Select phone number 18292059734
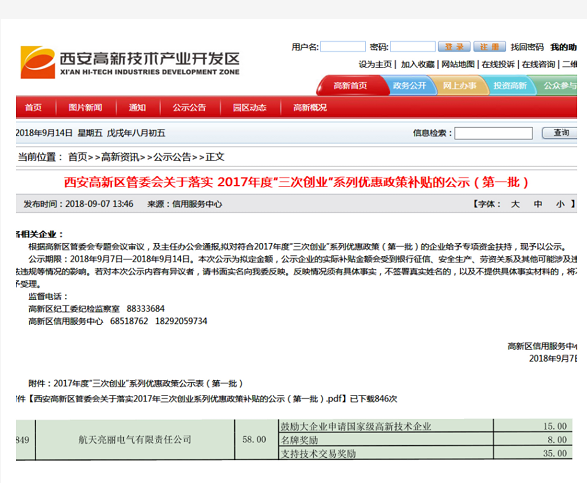The image size is (587, 483). point(181,321)
